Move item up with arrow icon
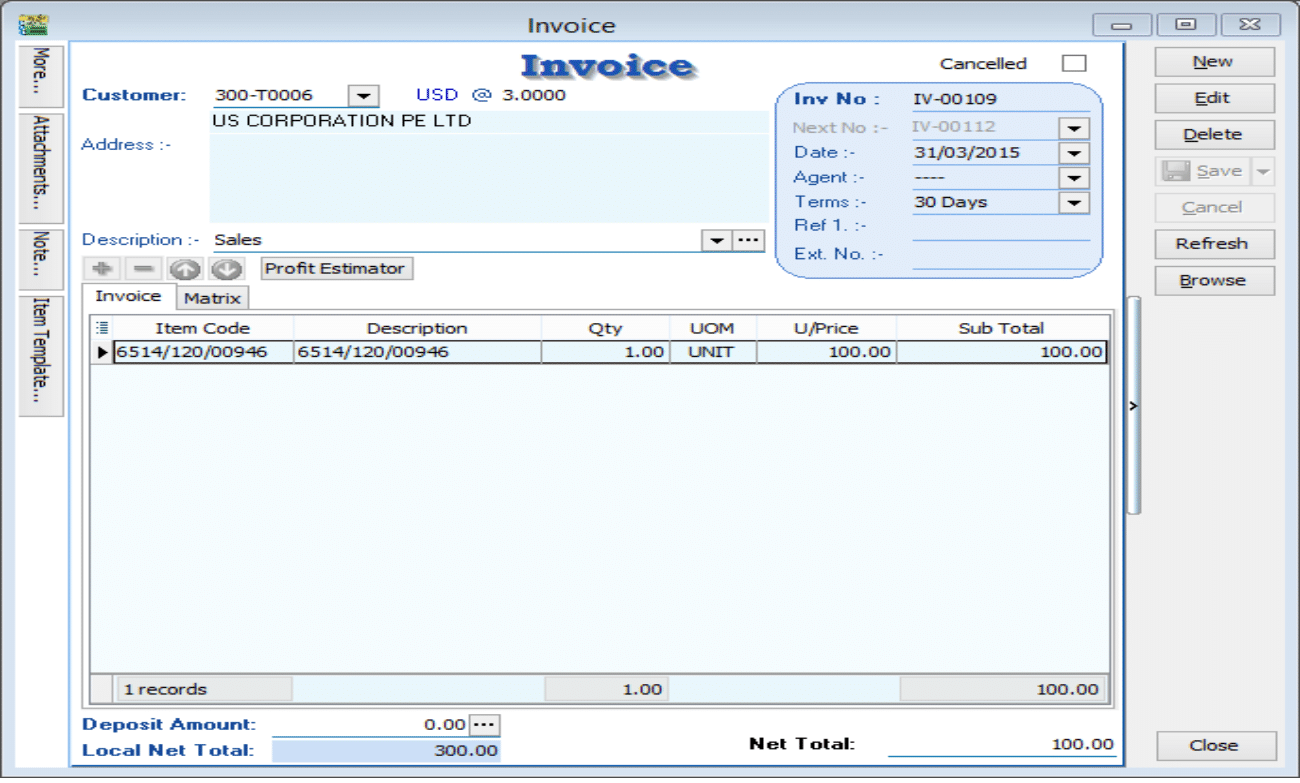1300x783 pixels. click(x=185, y=269)
